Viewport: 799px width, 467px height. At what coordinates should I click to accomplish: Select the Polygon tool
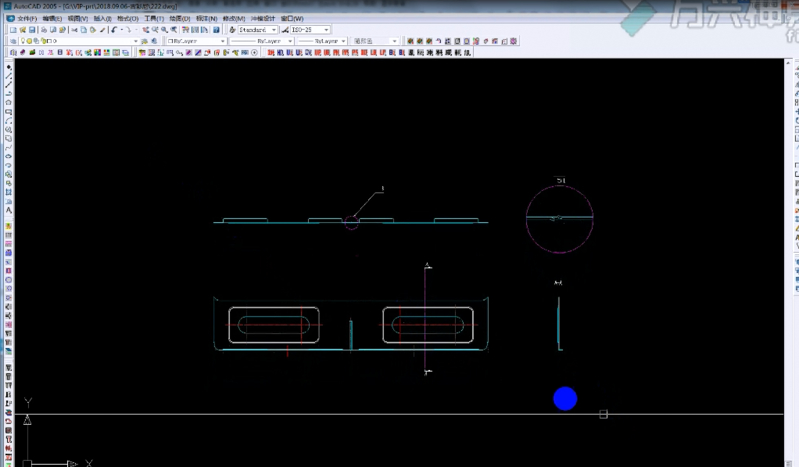click(9, 102)
